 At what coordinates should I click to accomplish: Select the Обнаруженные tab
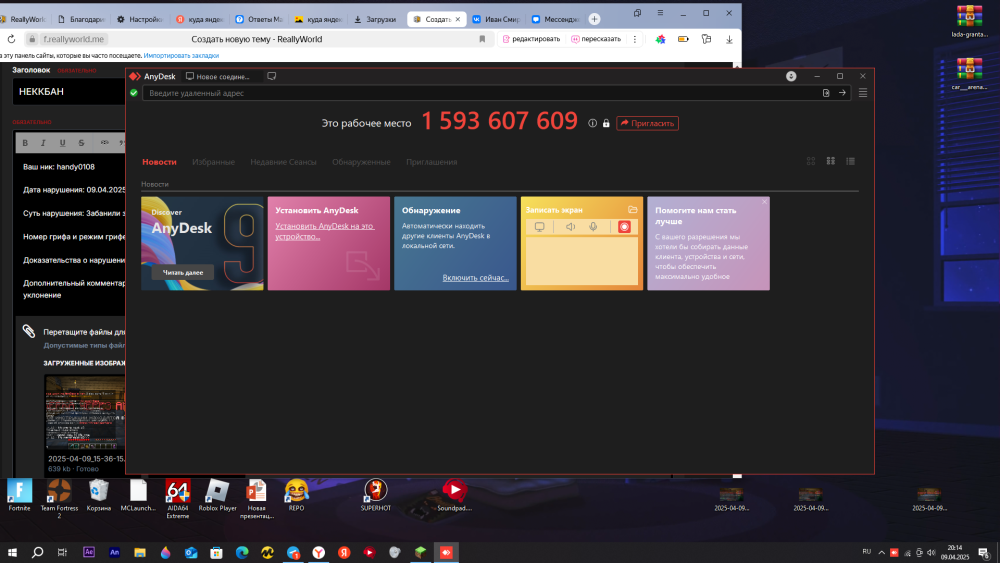coord(361,162)
